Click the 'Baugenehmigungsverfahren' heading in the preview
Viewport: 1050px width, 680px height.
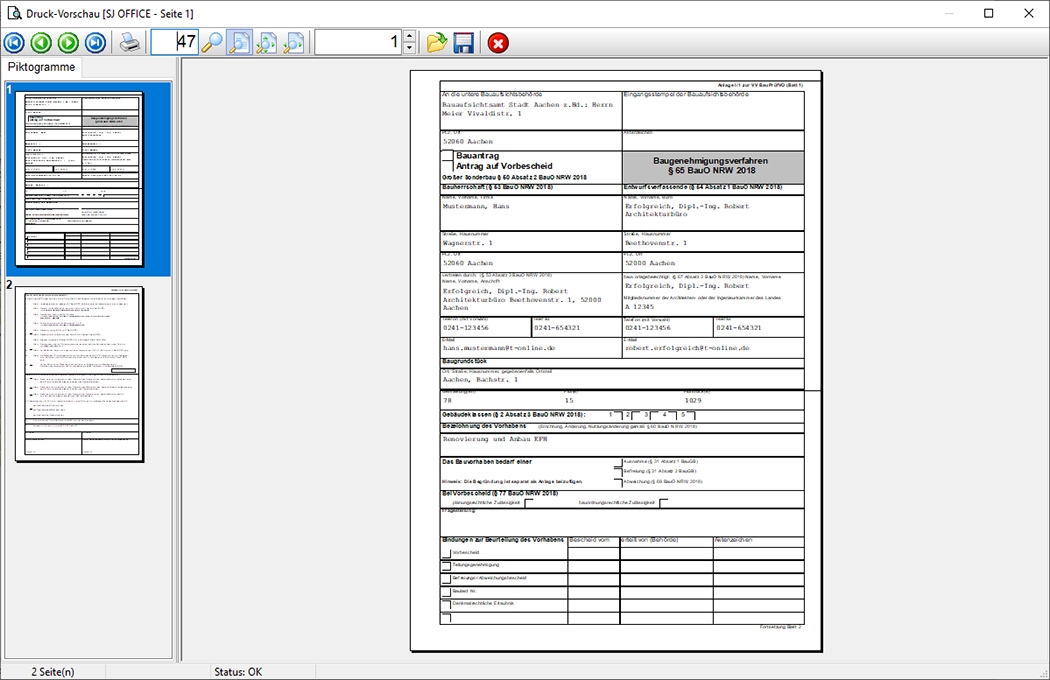(710, 161)
